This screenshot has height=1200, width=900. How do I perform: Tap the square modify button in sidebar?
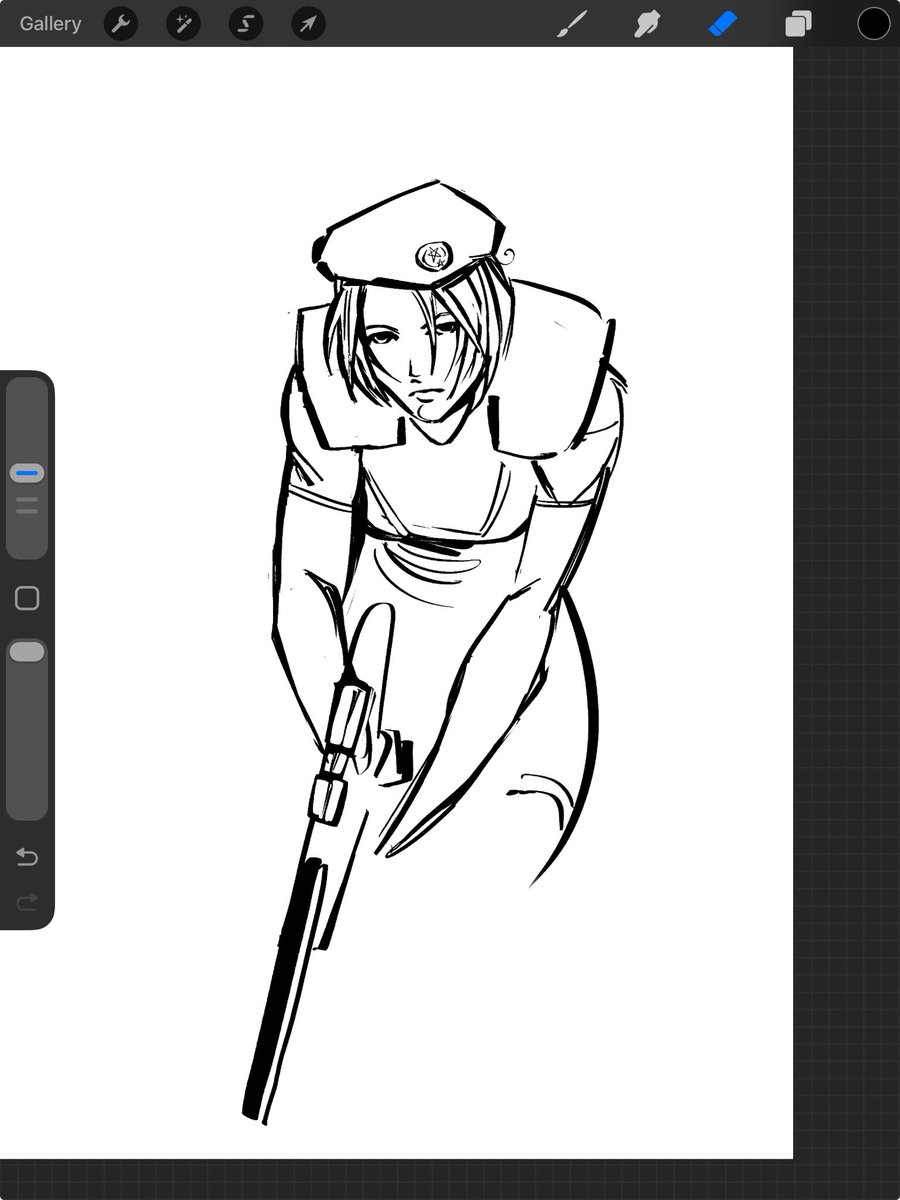[x=27, y=598]
